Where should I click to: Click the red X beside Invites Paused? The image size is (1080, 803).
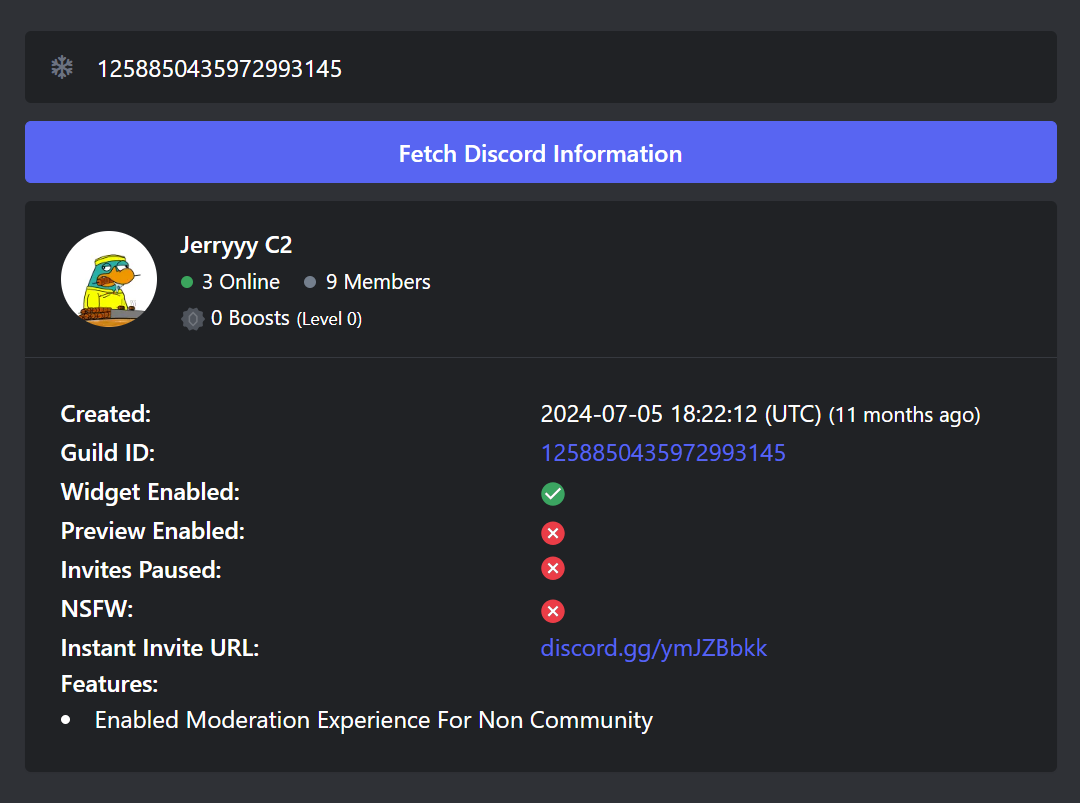click(552, 568)
